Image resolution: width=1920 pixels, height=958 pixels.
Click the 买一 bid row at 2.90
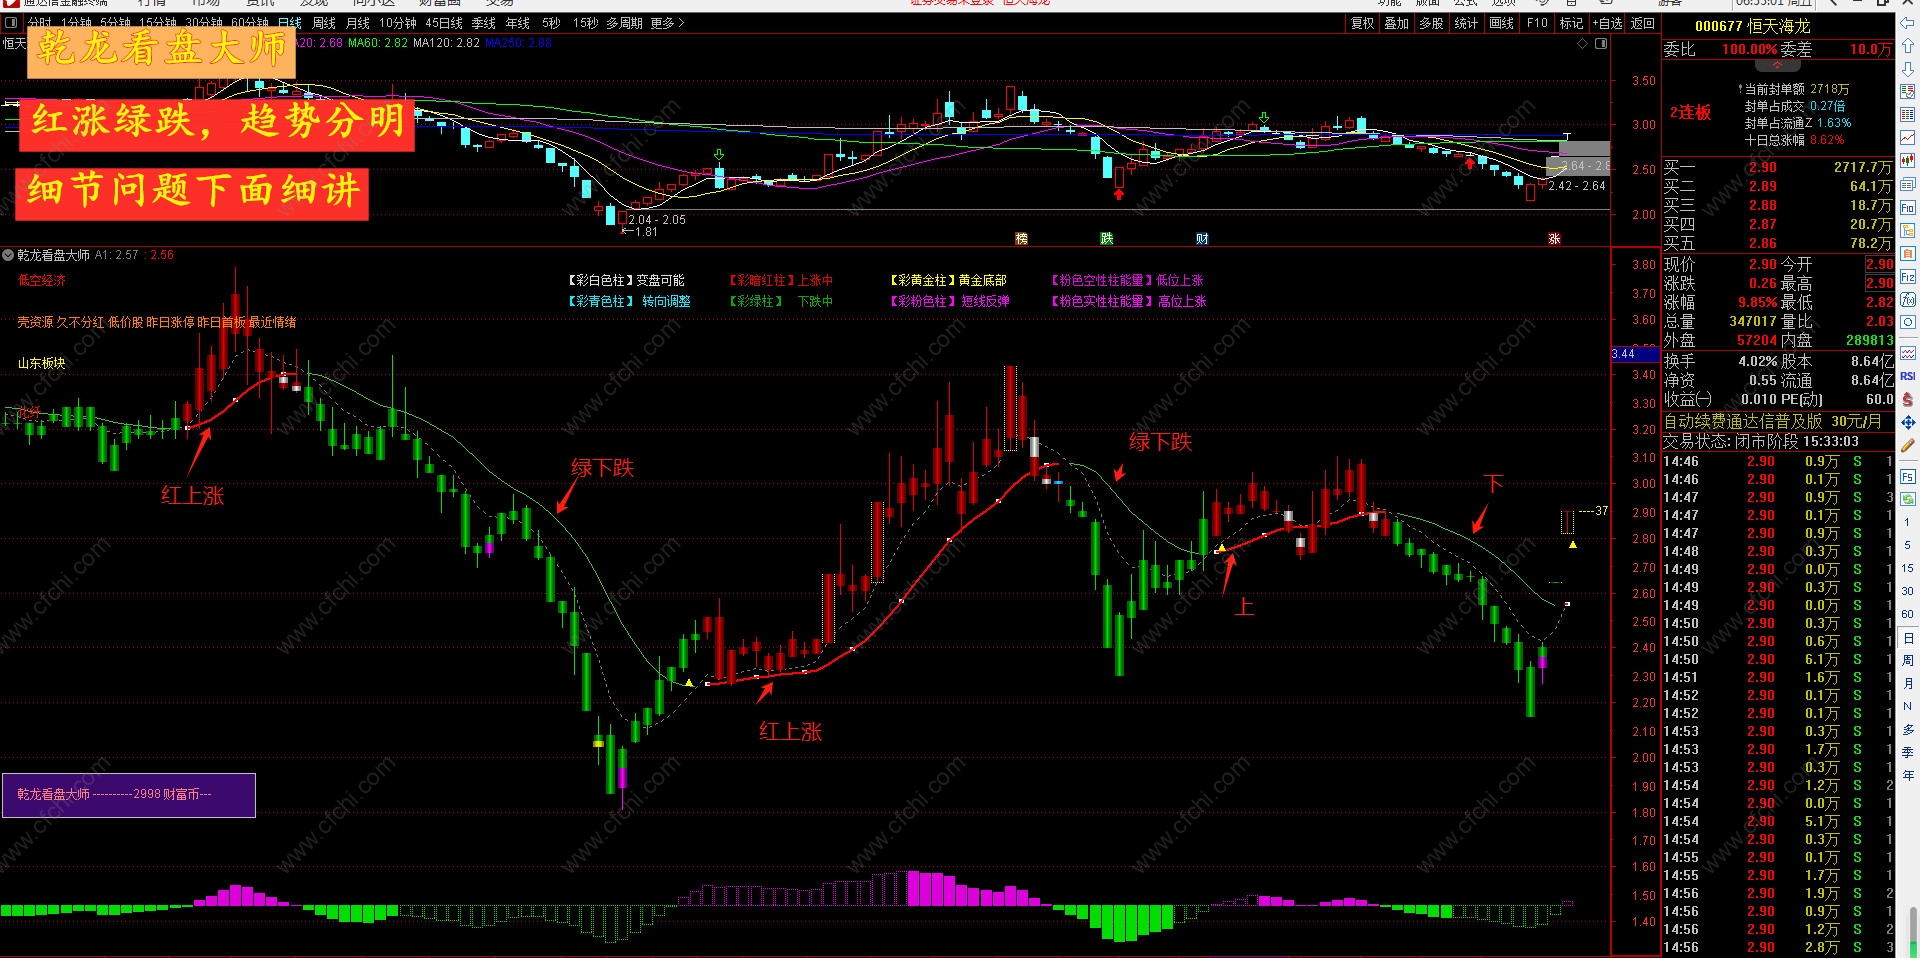(1778, 167)
